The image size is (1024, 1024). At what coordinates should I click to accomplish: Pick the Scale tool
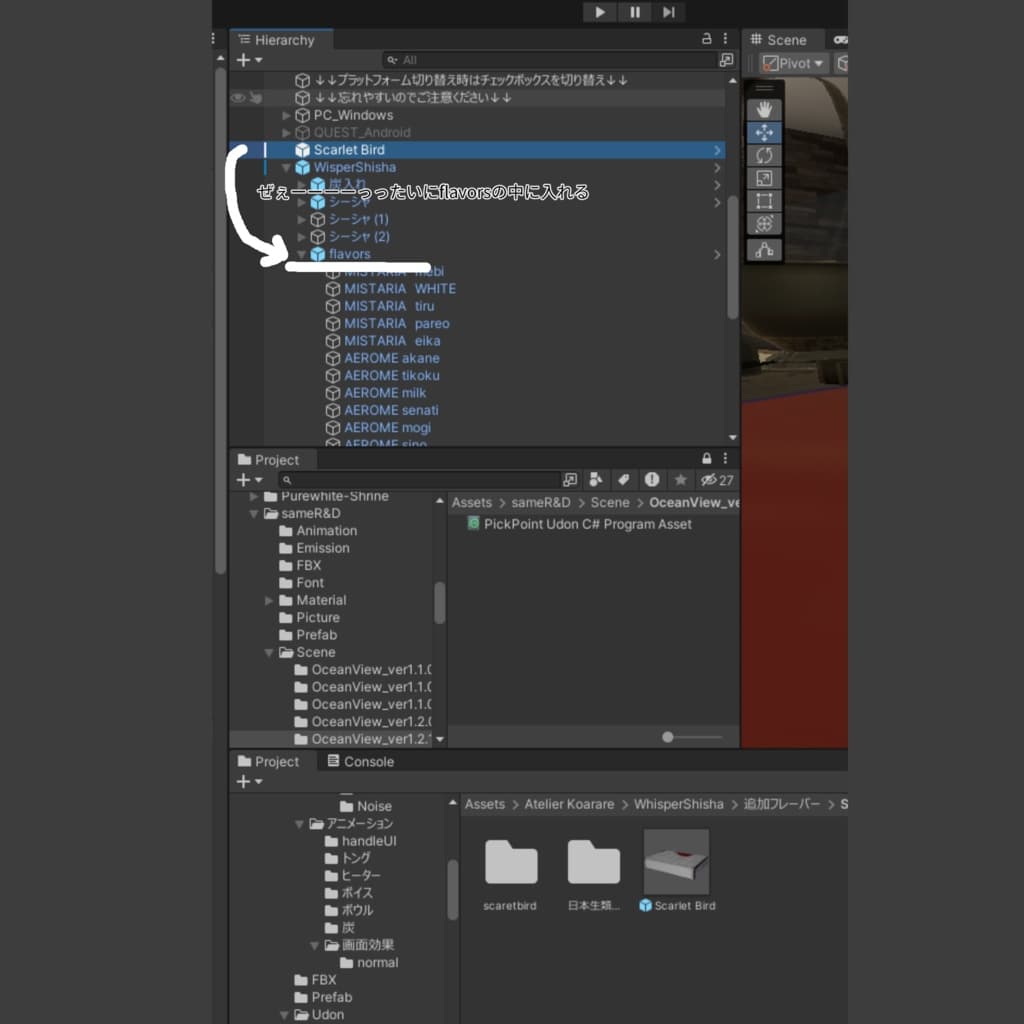(x=765, y=178)
